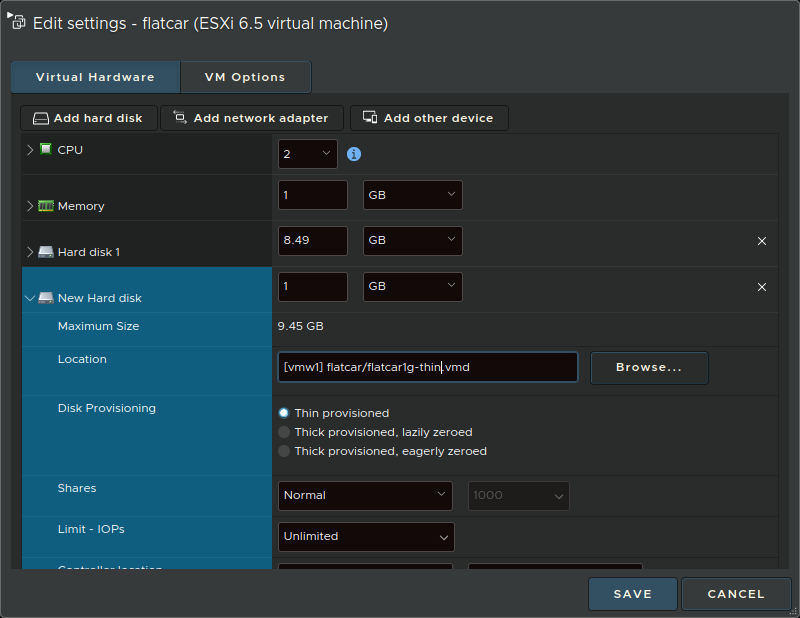Click the New Hard disk drive icon
Screen dimensions: 800x618
pyautogui.click(x=46, y=298)
